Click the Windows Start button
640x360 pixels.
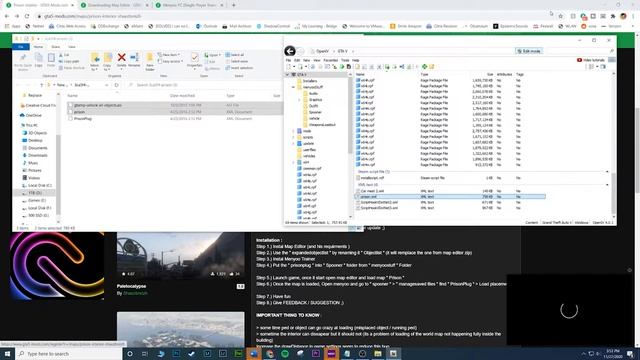pyautogui.click(x=7, y=353)
